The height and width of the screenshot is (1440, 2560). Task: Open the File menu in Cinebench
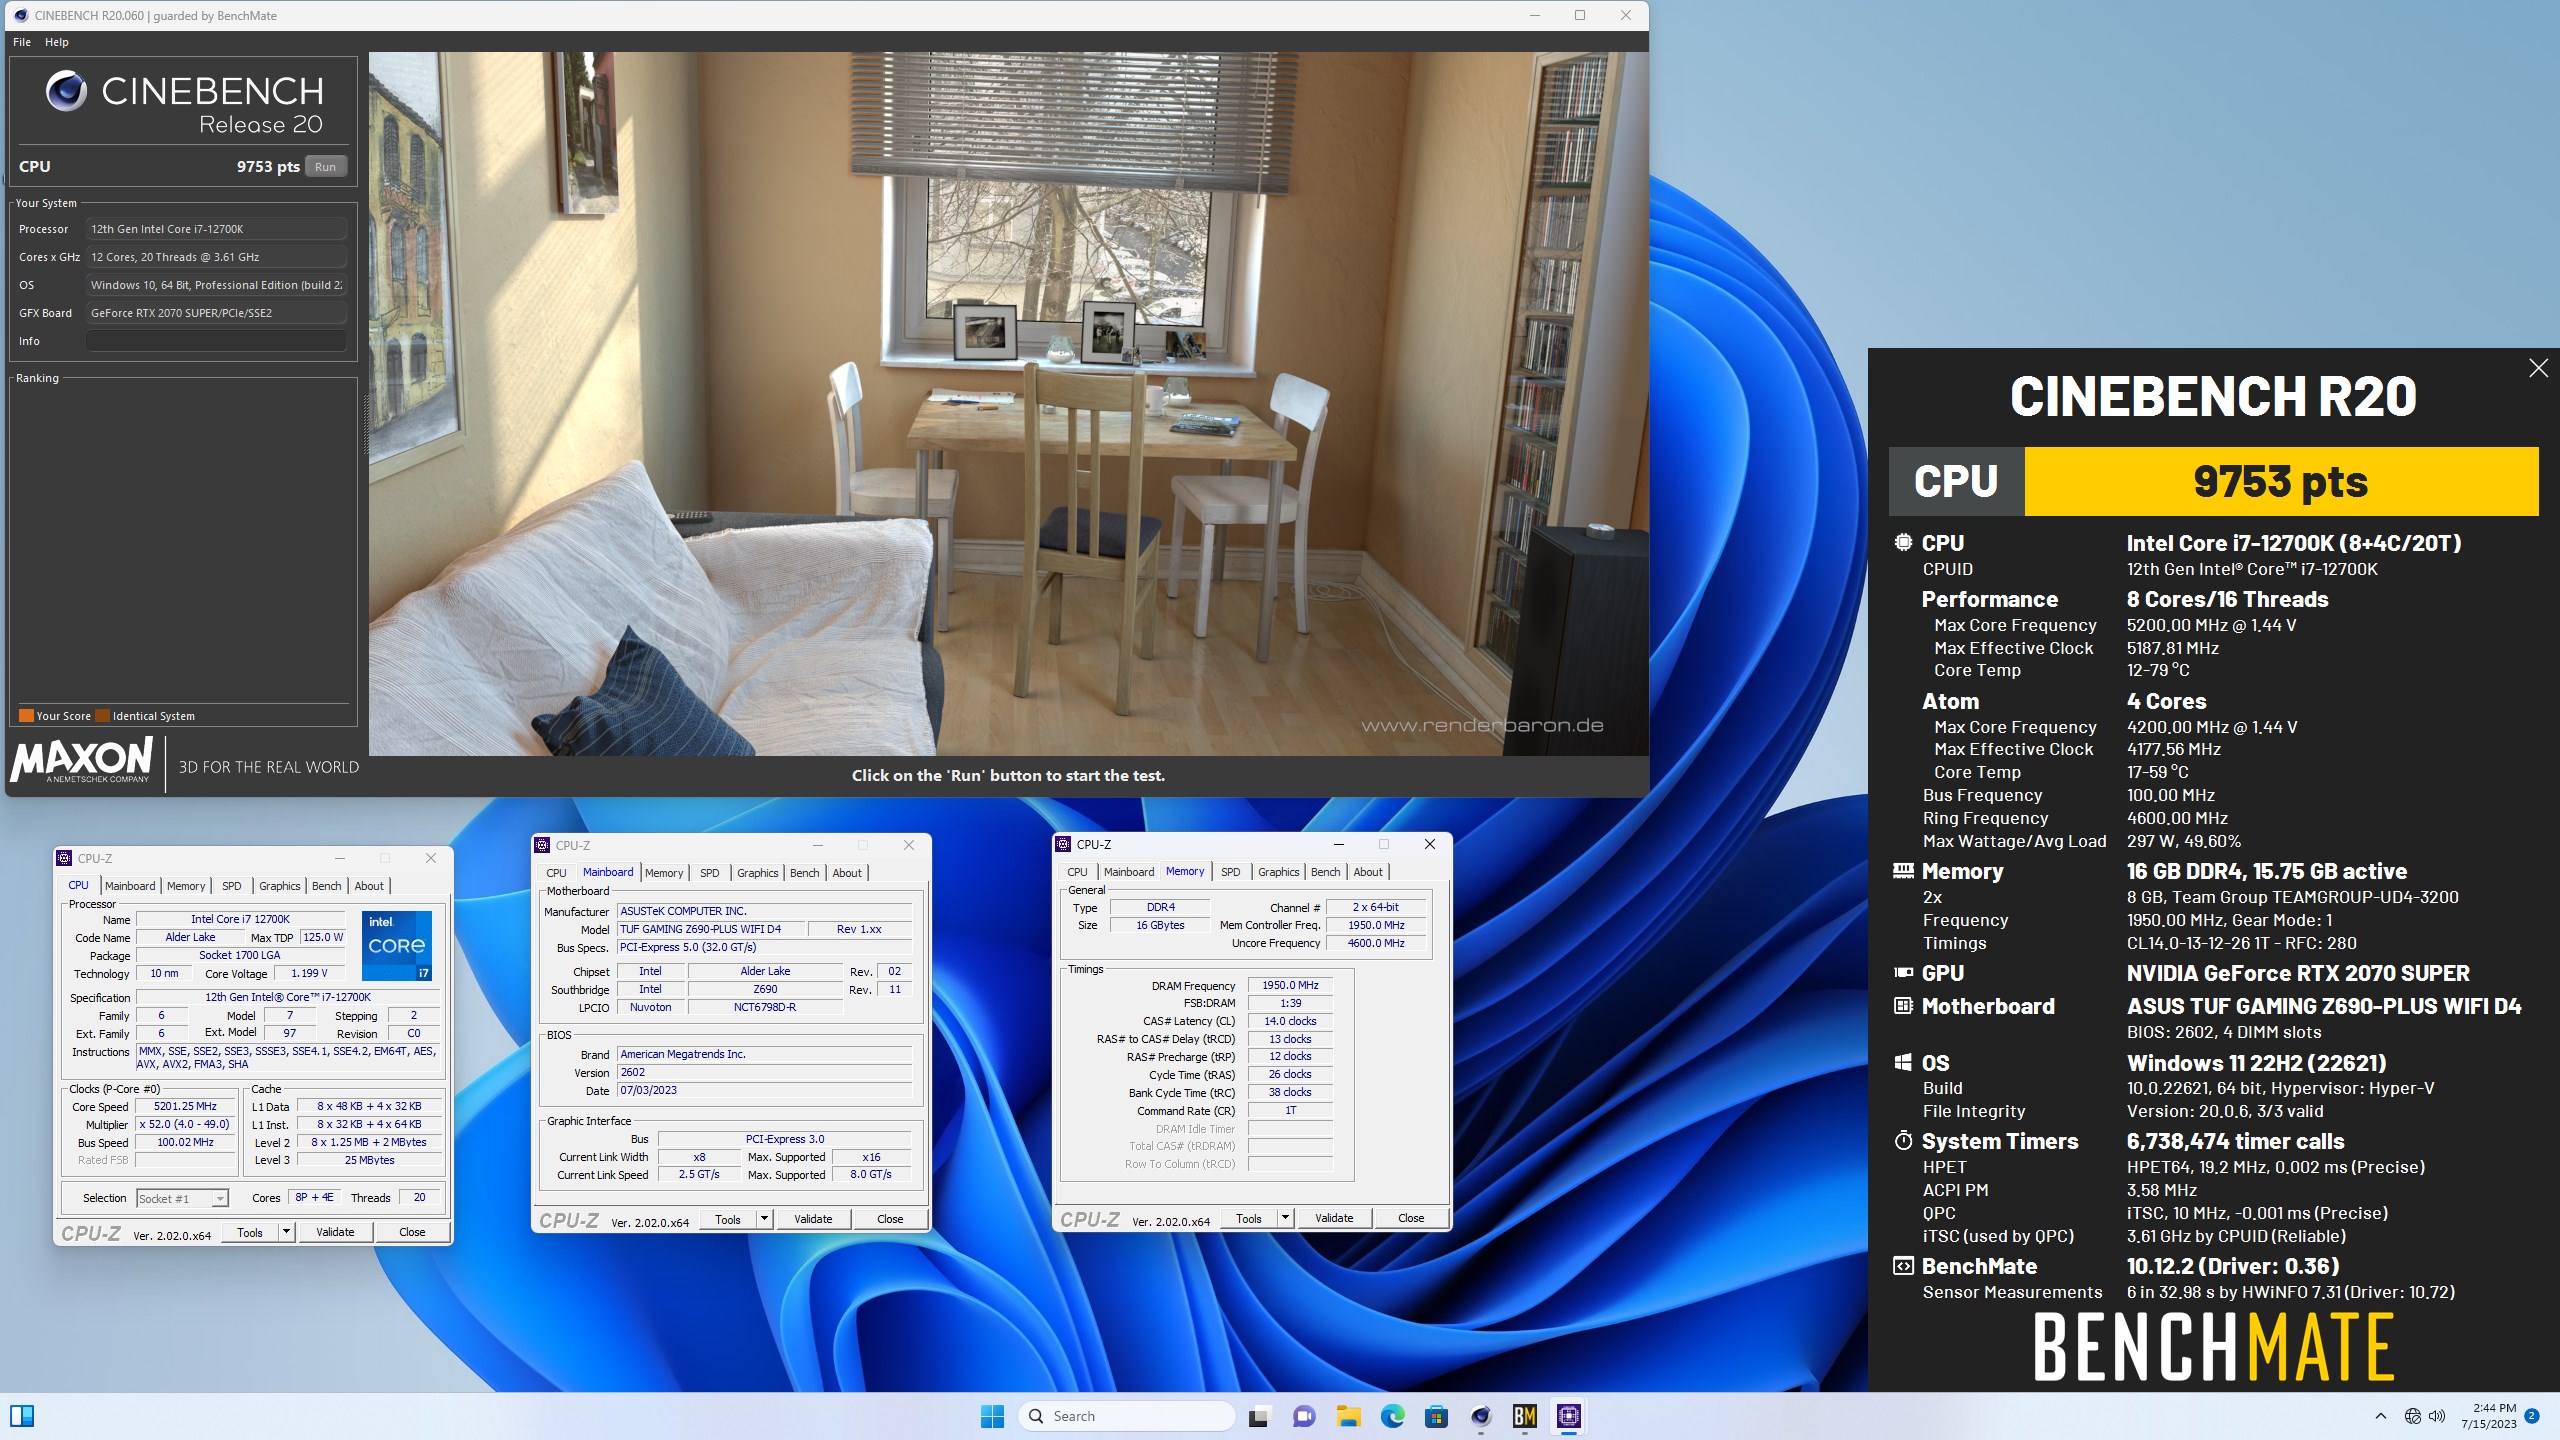[22, 42]
